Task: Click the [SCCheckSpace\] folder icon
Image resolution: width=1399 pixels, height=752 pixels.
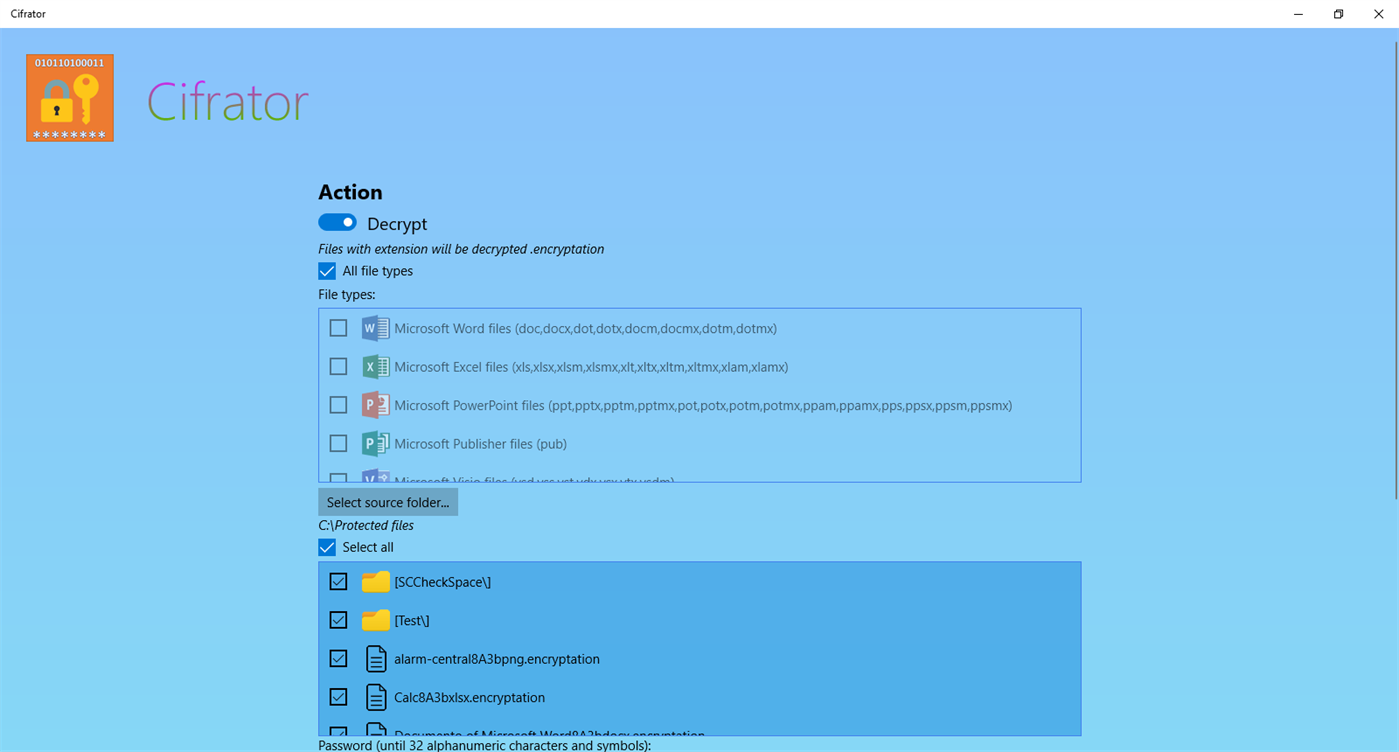Action: click(x=374, y=581)
